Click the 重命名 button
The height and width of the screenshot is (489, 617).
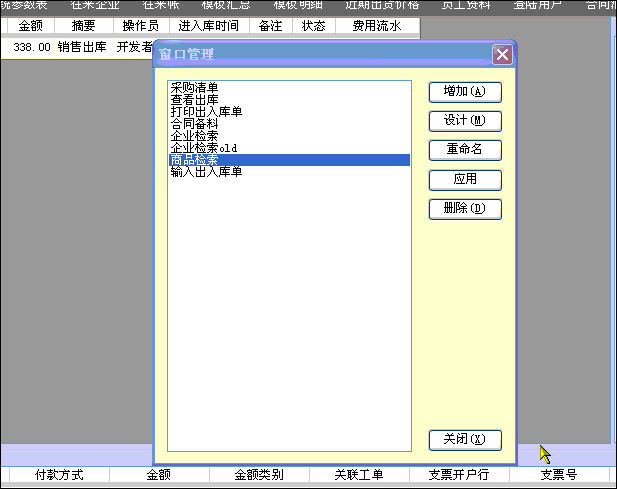tap(464, 150)
